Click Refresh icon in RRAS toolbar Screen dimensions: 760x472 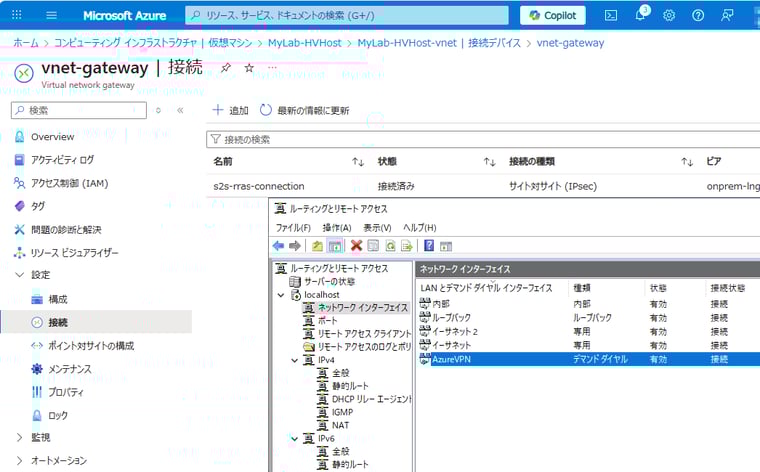pos(390,246)
